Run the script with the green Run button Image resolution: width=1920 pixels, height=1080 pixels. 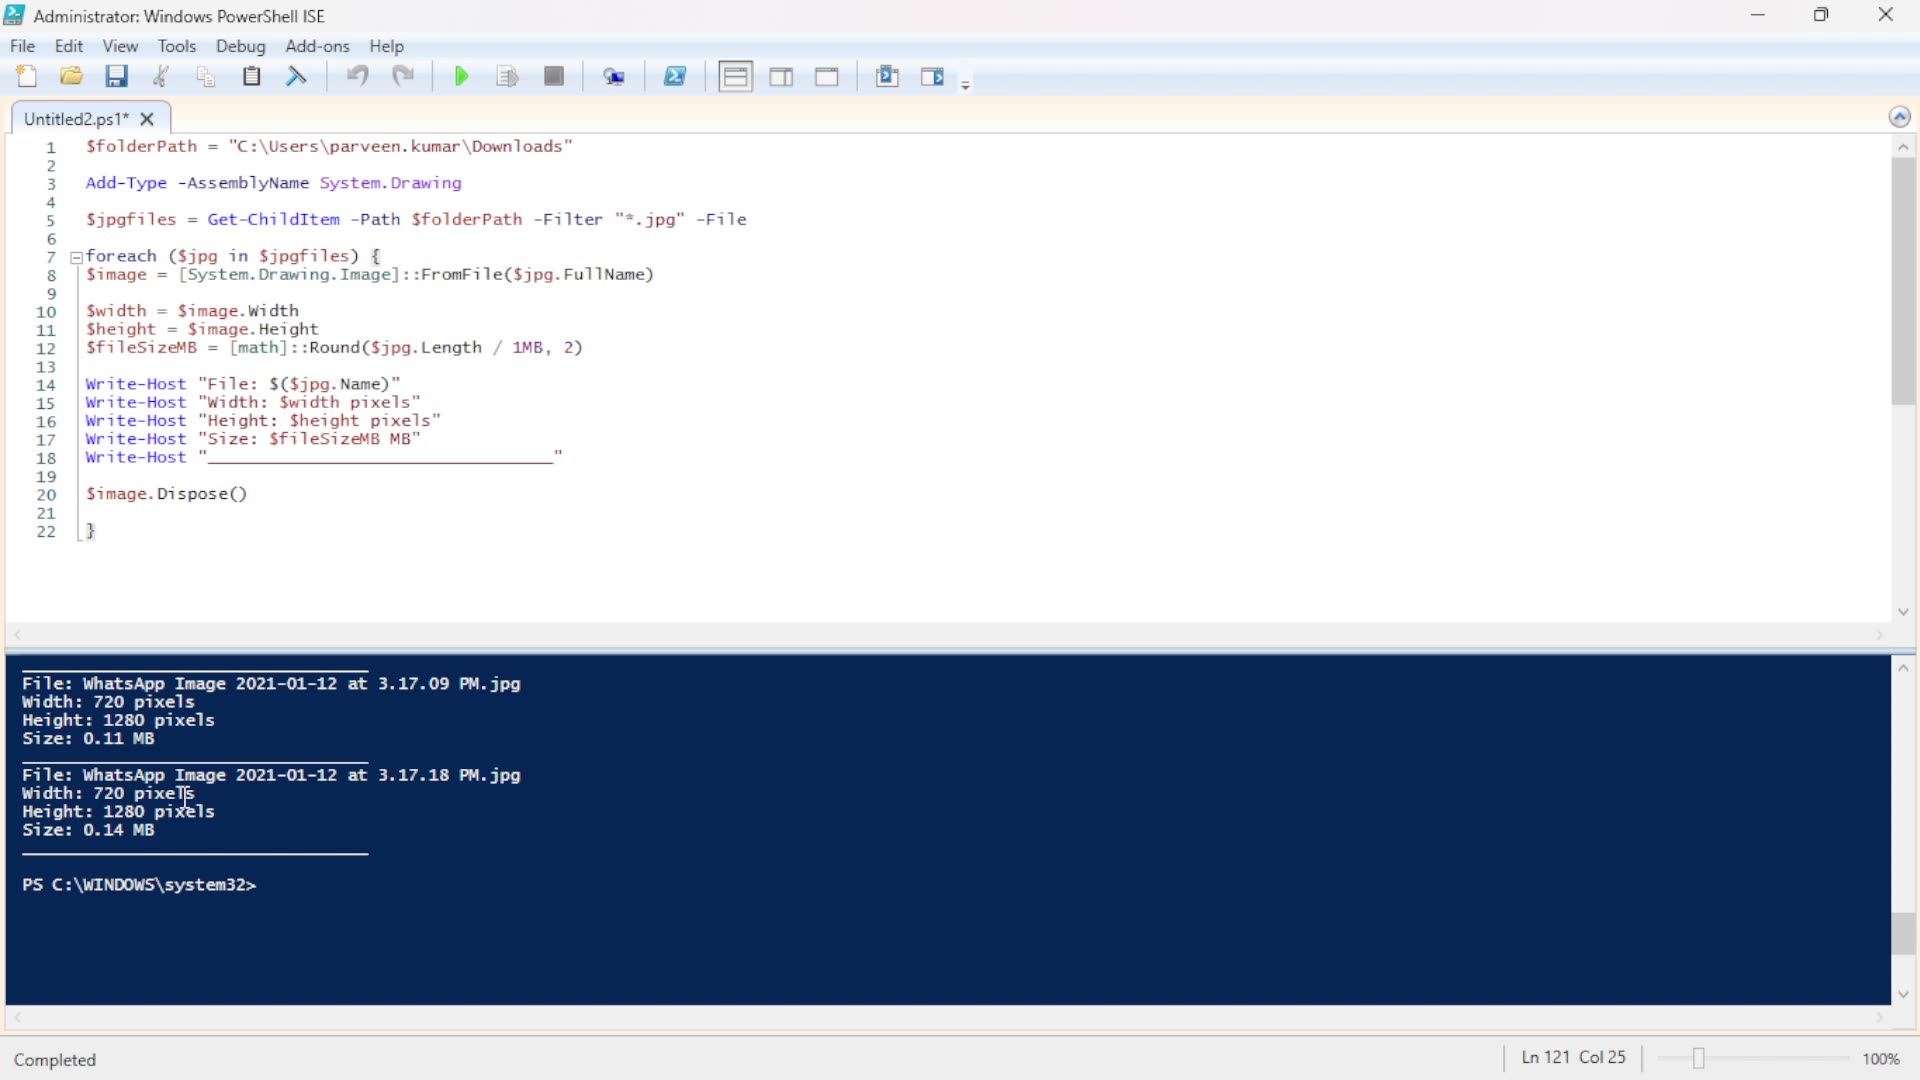pos(461,76)
